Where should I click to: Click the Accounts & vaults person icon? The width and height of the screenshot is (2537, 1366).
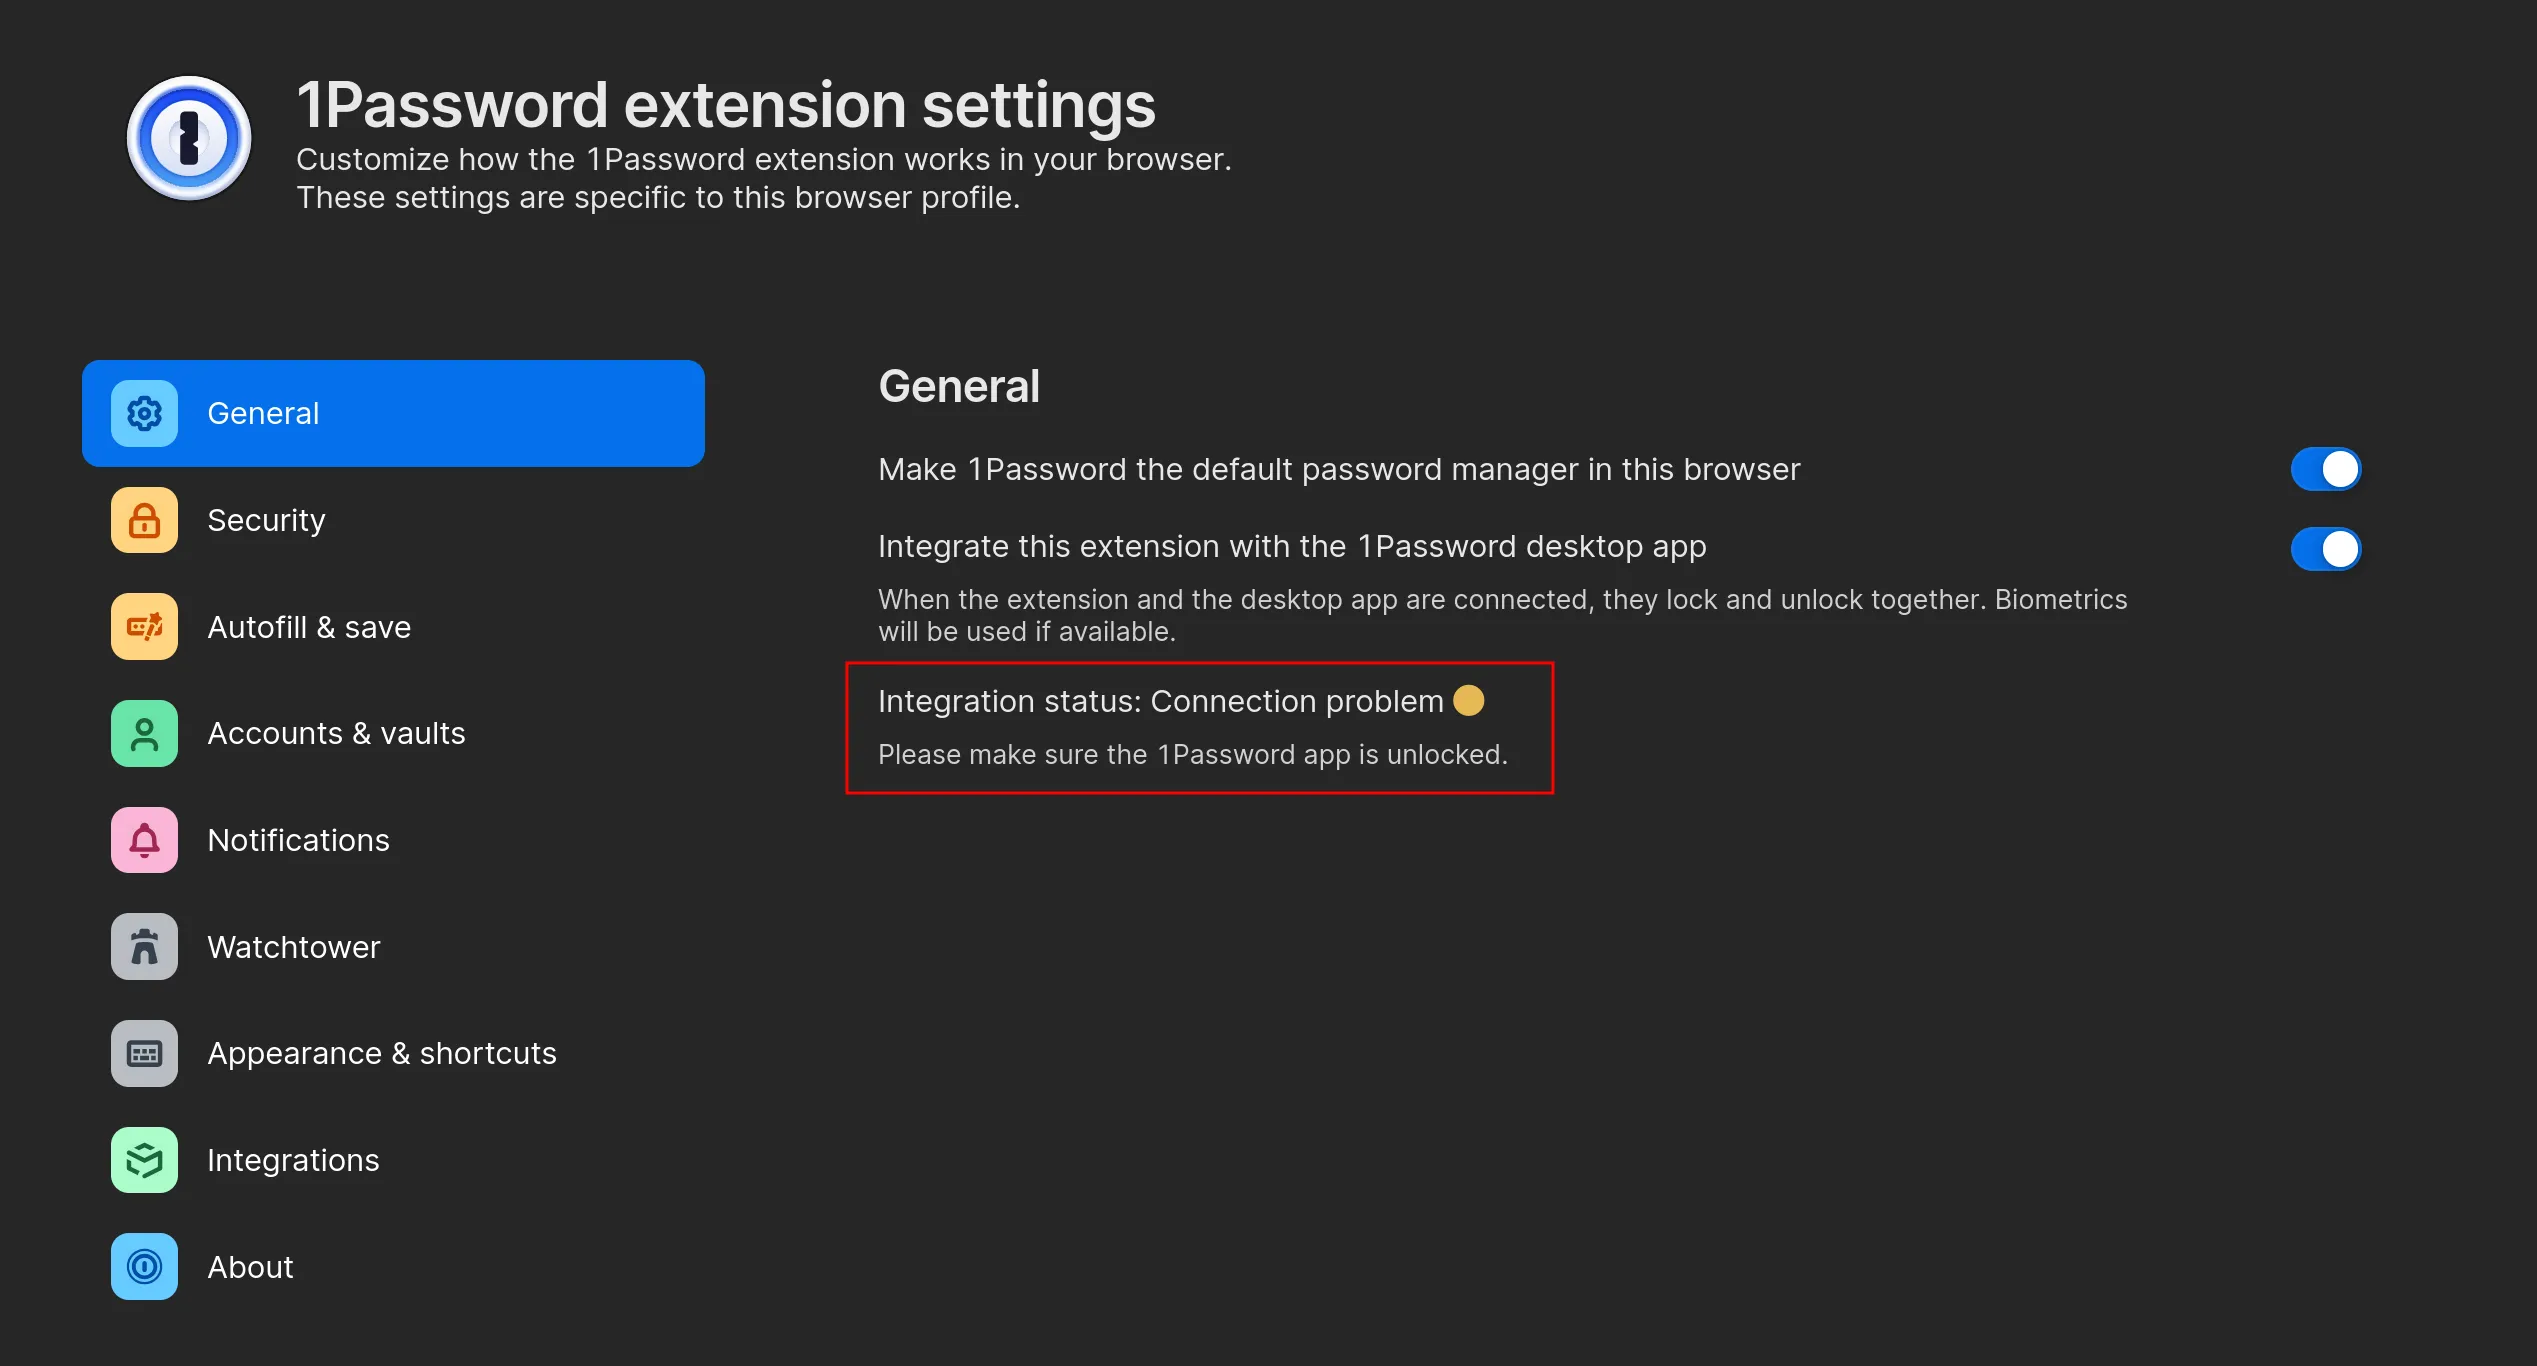pos(144,734)
